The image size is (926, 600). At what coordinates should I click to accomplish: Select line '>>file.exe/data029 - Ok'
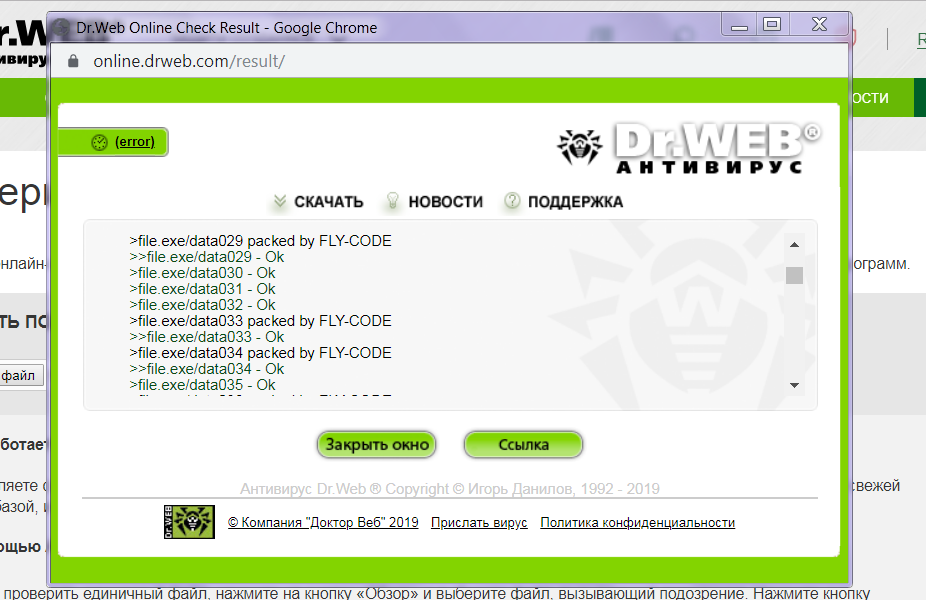point(207,257)
